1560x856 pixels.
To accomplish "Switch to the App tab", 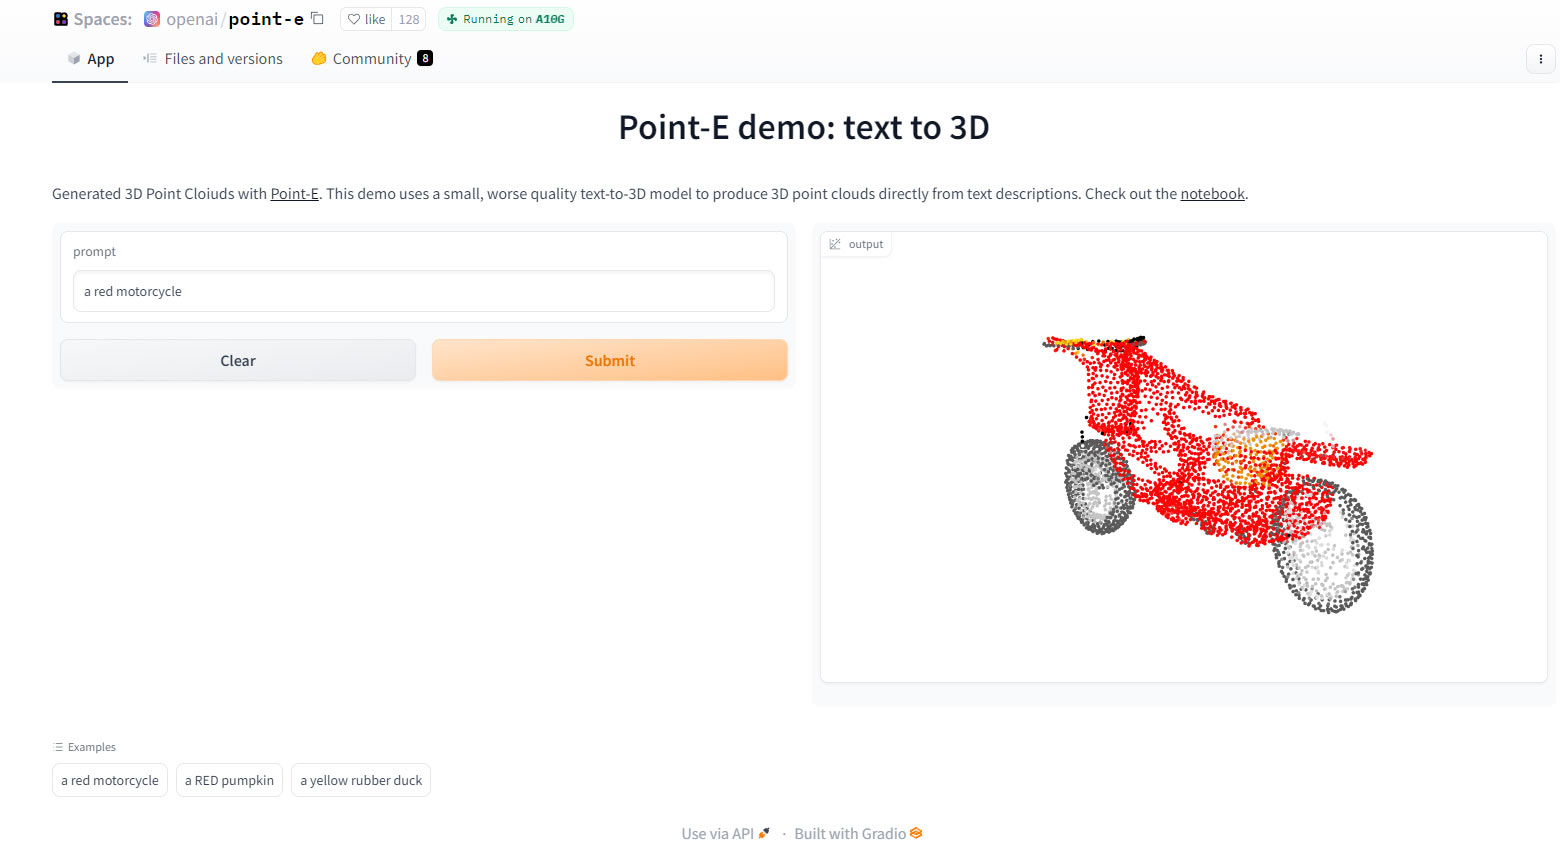I will pyautogui.click(x=99, y=58).
